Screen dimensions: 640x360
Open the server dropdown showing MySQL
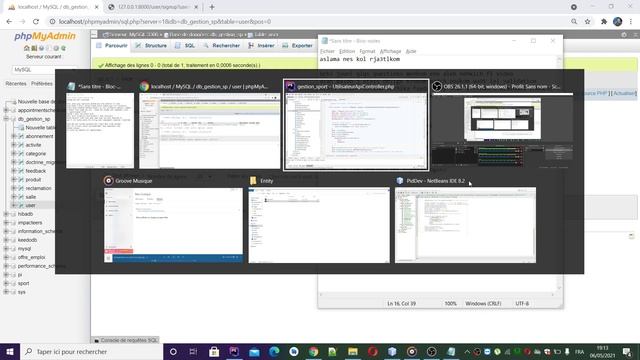[44, 70]
